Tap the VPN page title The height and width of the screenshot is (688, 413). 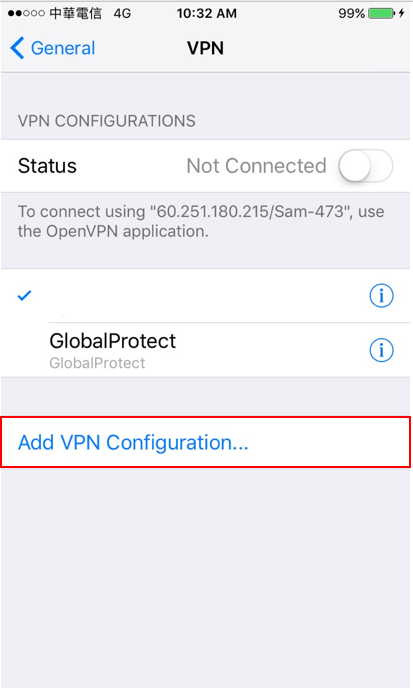(205, 48)
